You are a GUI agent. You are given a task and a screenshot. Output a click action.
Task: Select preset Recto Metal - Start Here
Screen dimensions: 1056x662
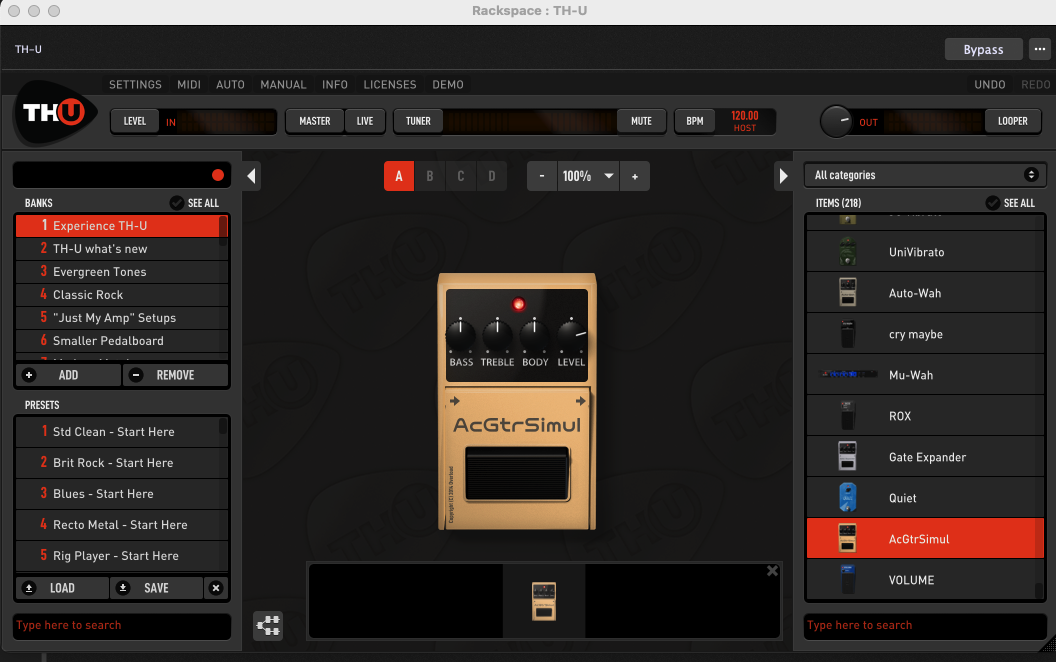(122, 525)
